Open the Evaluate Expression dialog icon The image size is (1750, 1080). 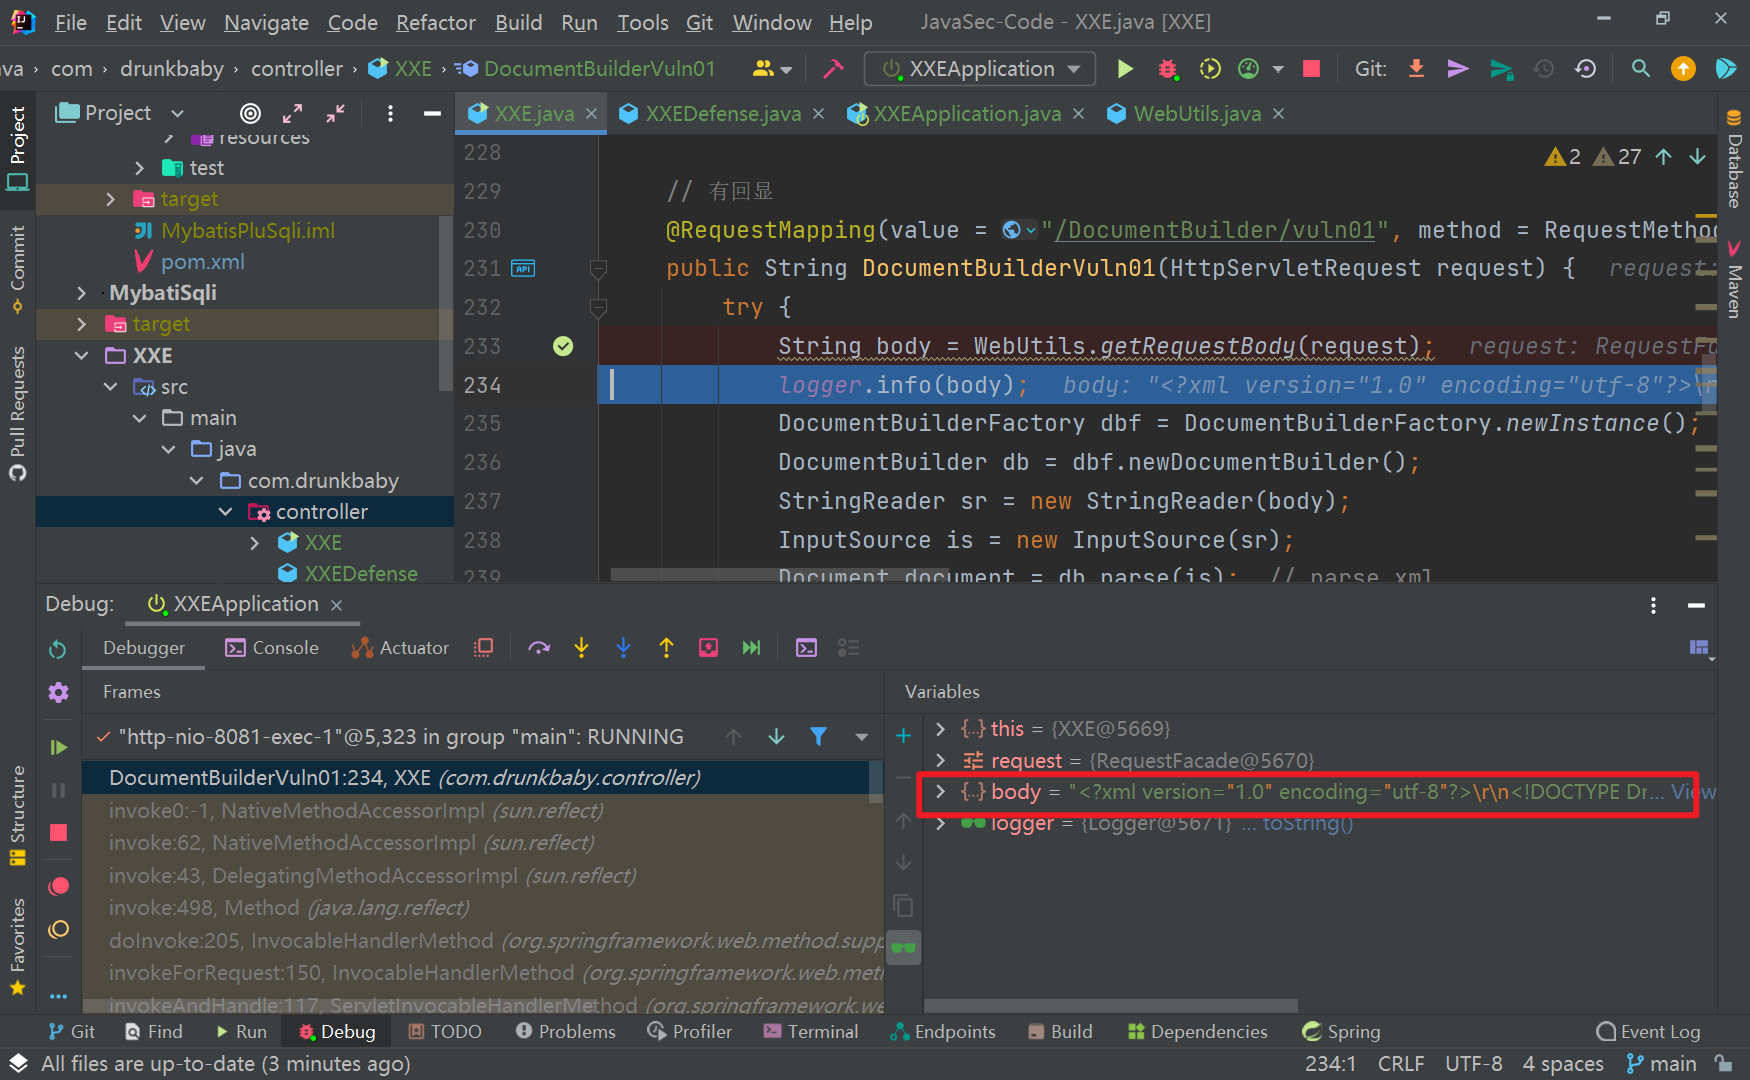point(806,647)
